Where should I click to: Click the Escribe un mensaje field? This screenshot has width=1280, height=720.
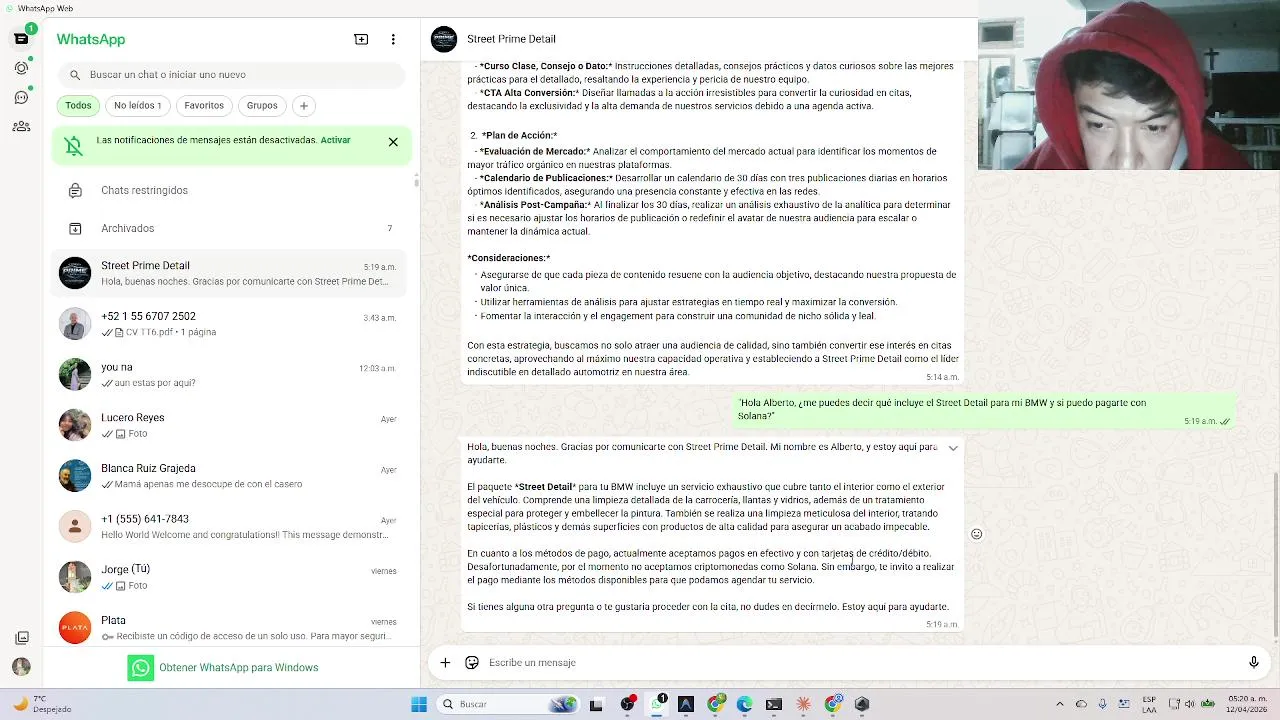[x=860, y=662]
